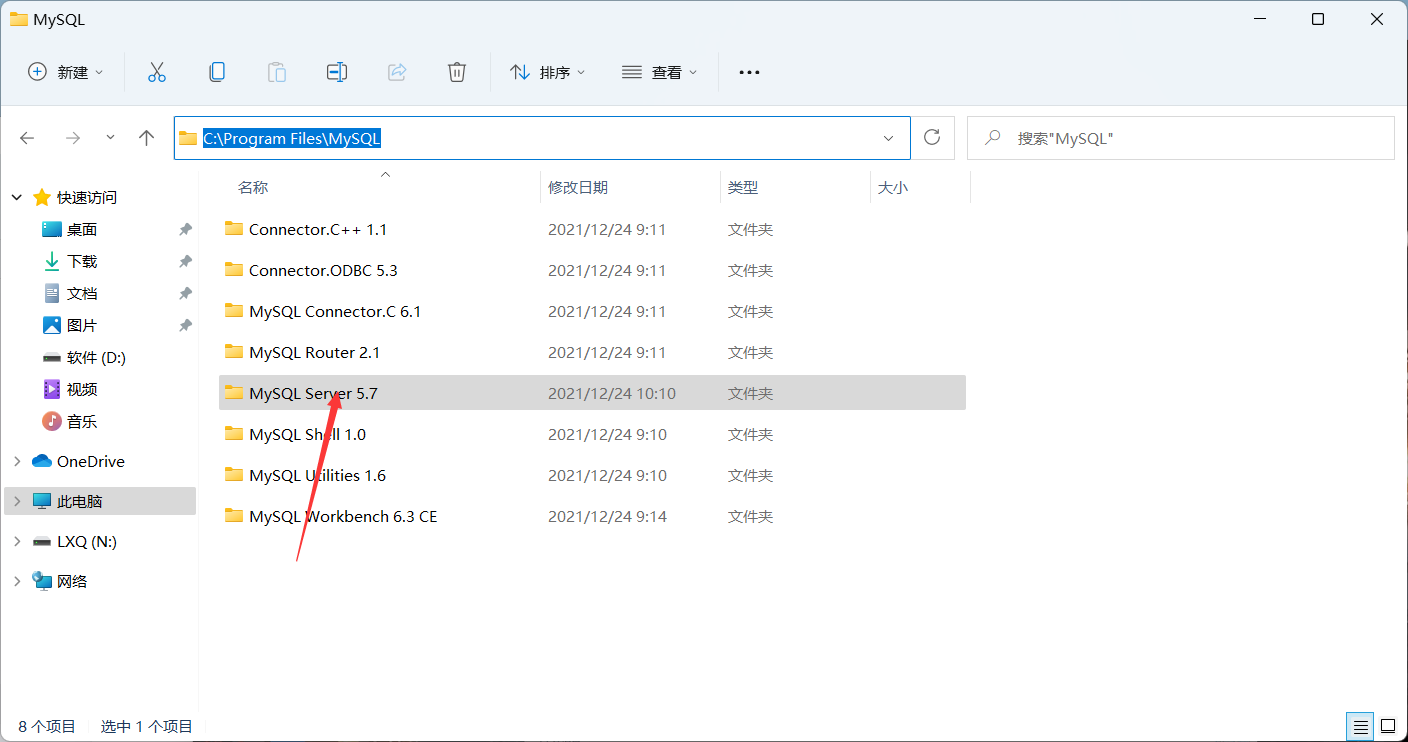Select 网络 in navigation pane
Viewport: 1408px width, 742px height.
pos(72,581)
